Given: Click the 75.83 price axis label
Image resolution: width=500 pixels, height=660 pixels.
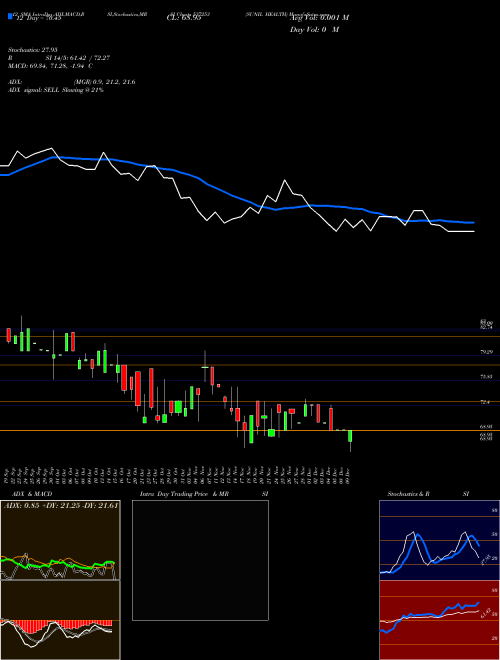Looking at the screenshot, I should [x=486, y=377].
